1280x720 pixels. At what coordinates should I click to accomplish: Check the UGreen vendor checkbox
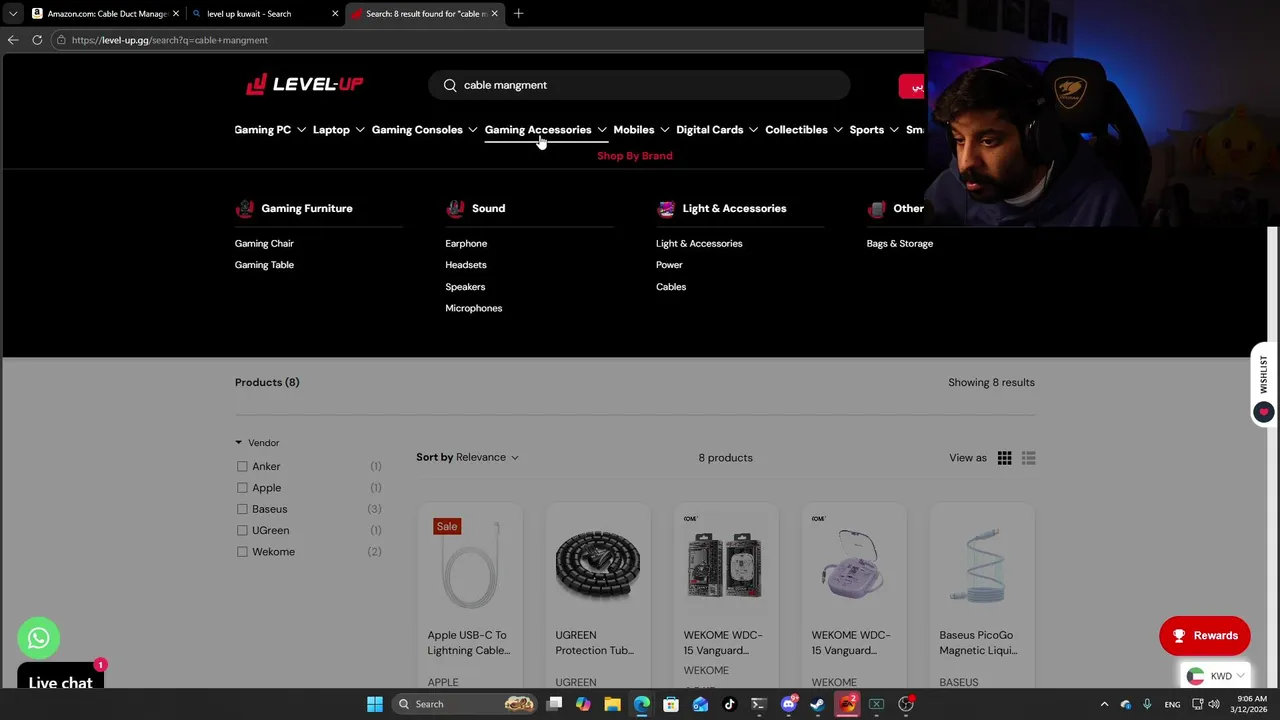(242, 530)
